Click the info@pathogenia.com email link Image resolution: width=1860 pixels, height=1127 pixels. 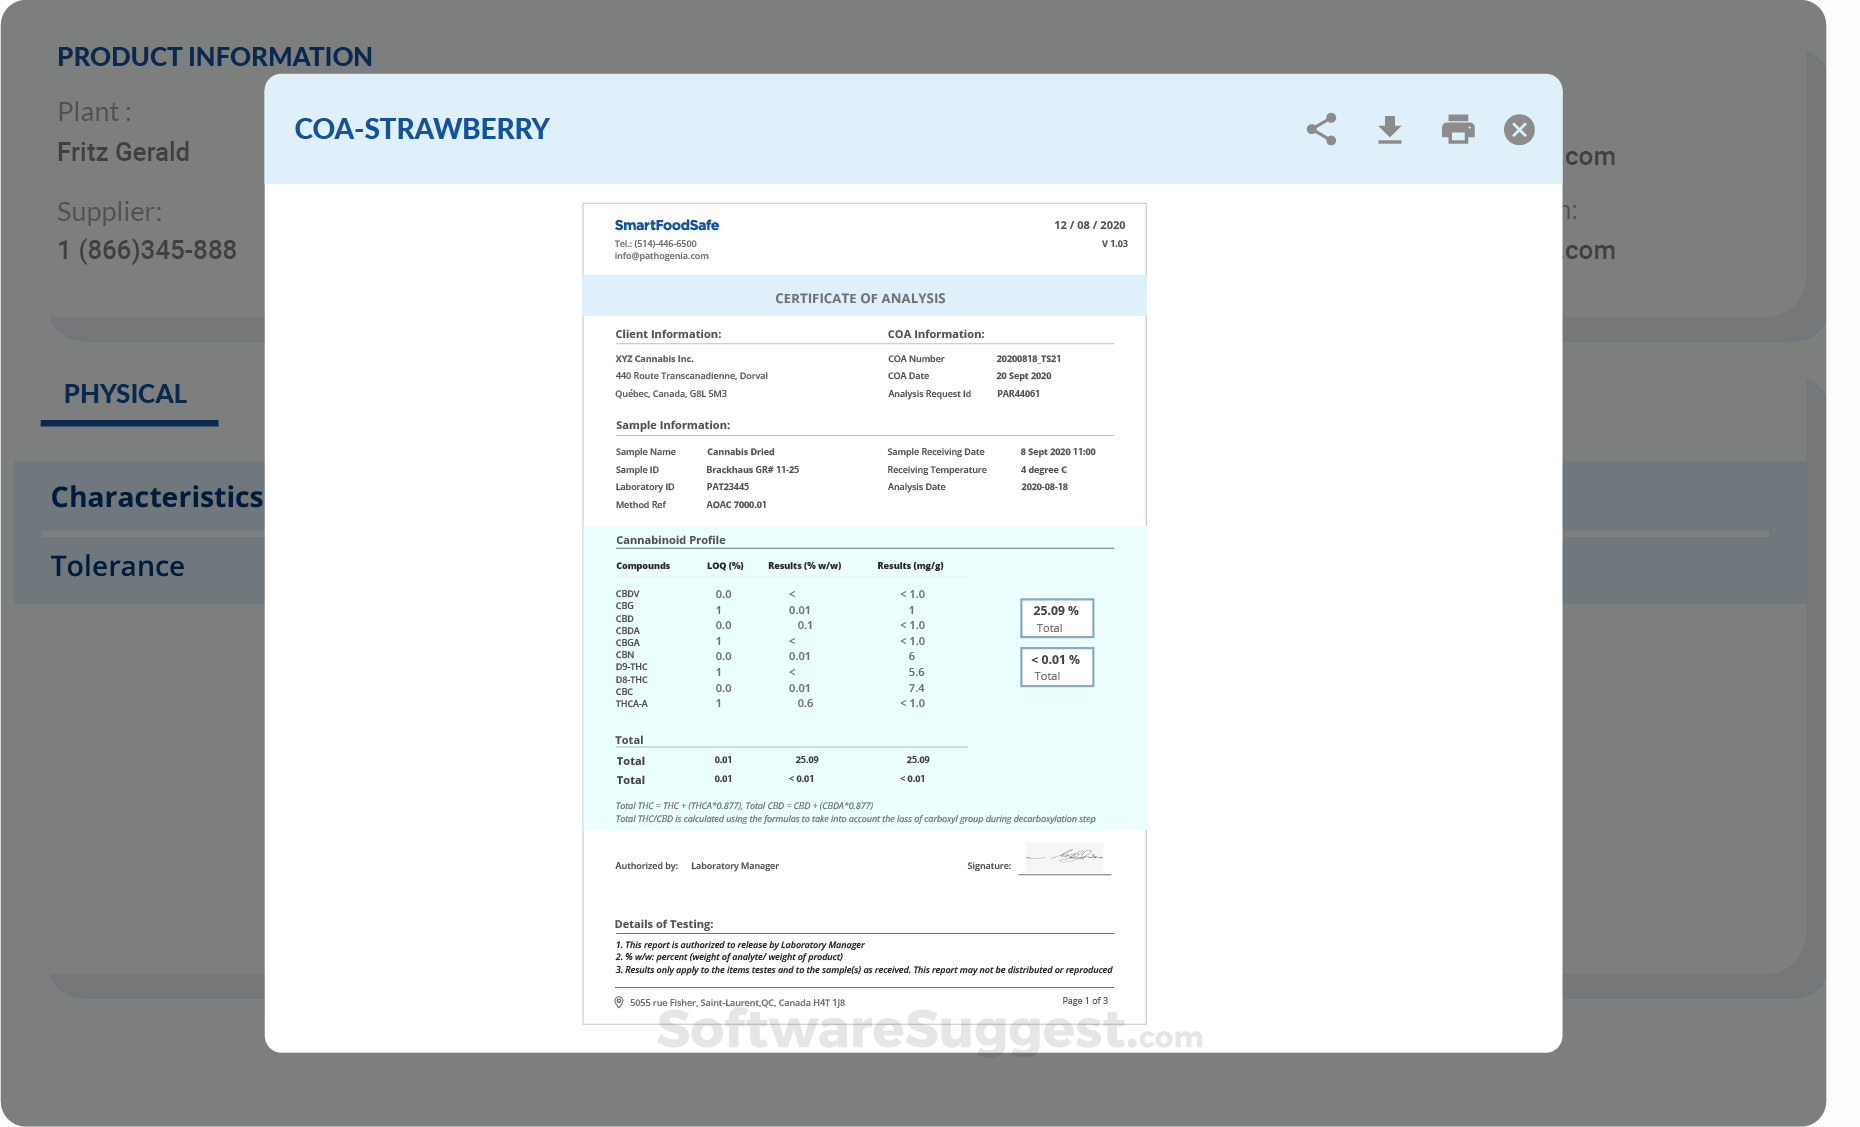[661, 255]
